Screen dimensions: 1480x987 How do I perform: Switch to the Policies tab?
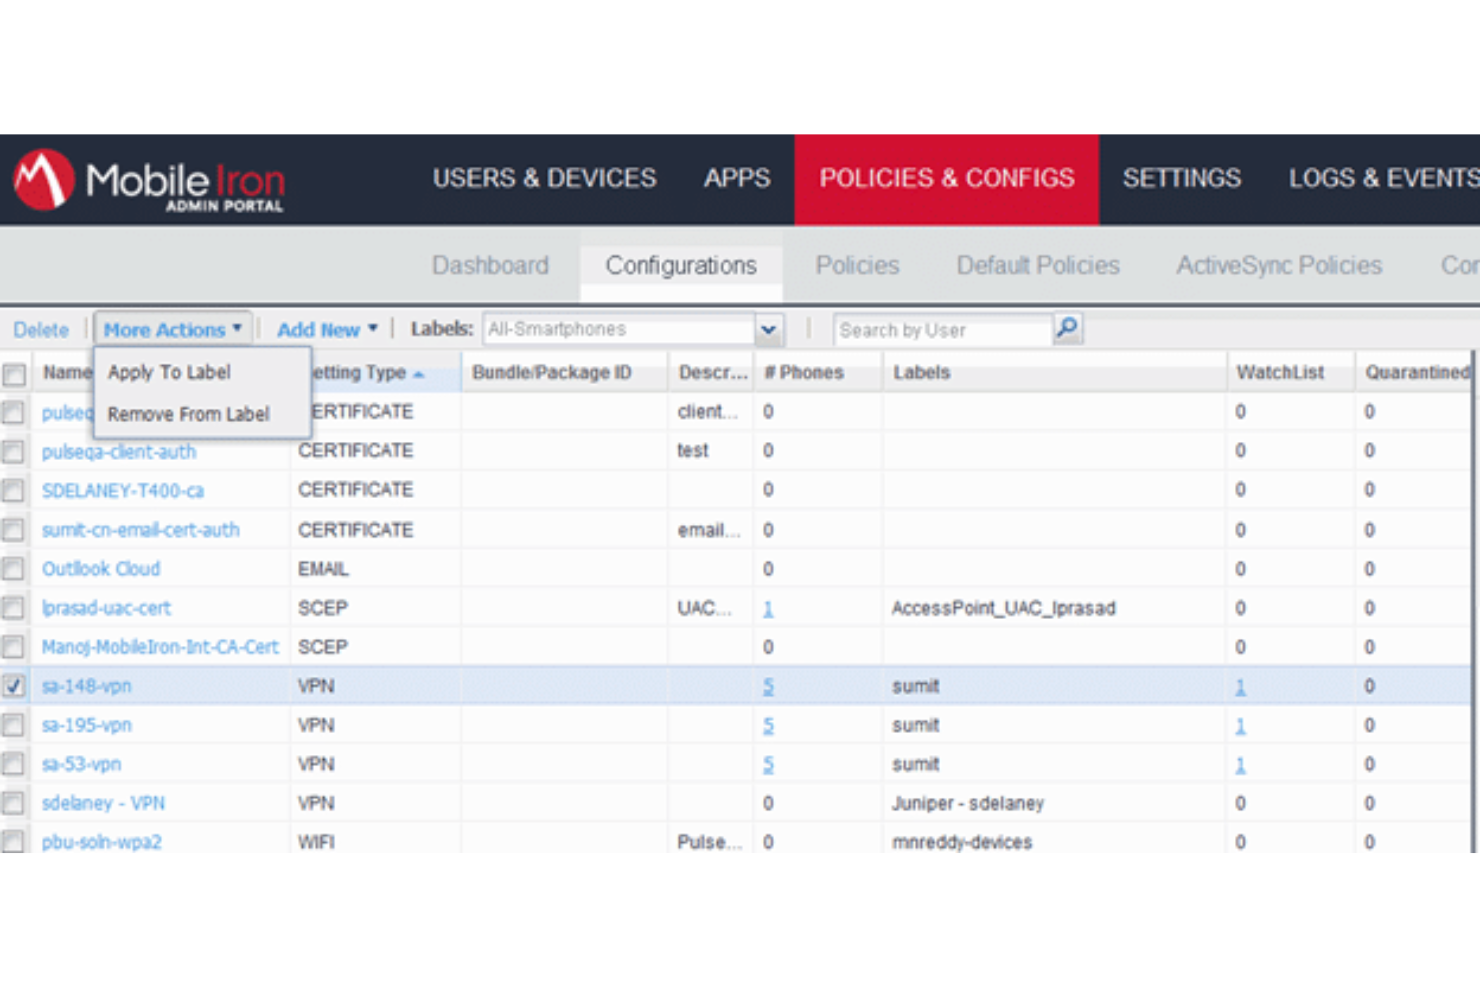857,265
